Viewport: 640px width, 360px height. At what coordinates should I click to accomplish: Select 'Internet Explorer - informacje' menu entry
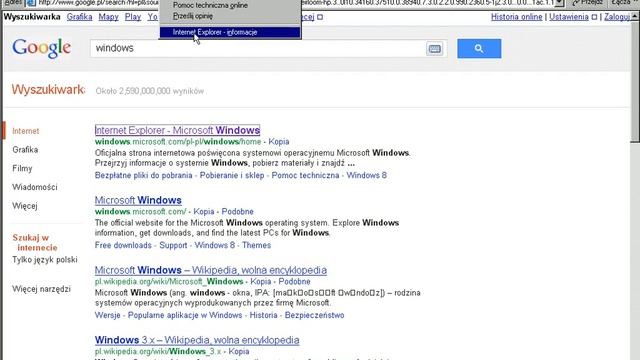tap(230, 32)
